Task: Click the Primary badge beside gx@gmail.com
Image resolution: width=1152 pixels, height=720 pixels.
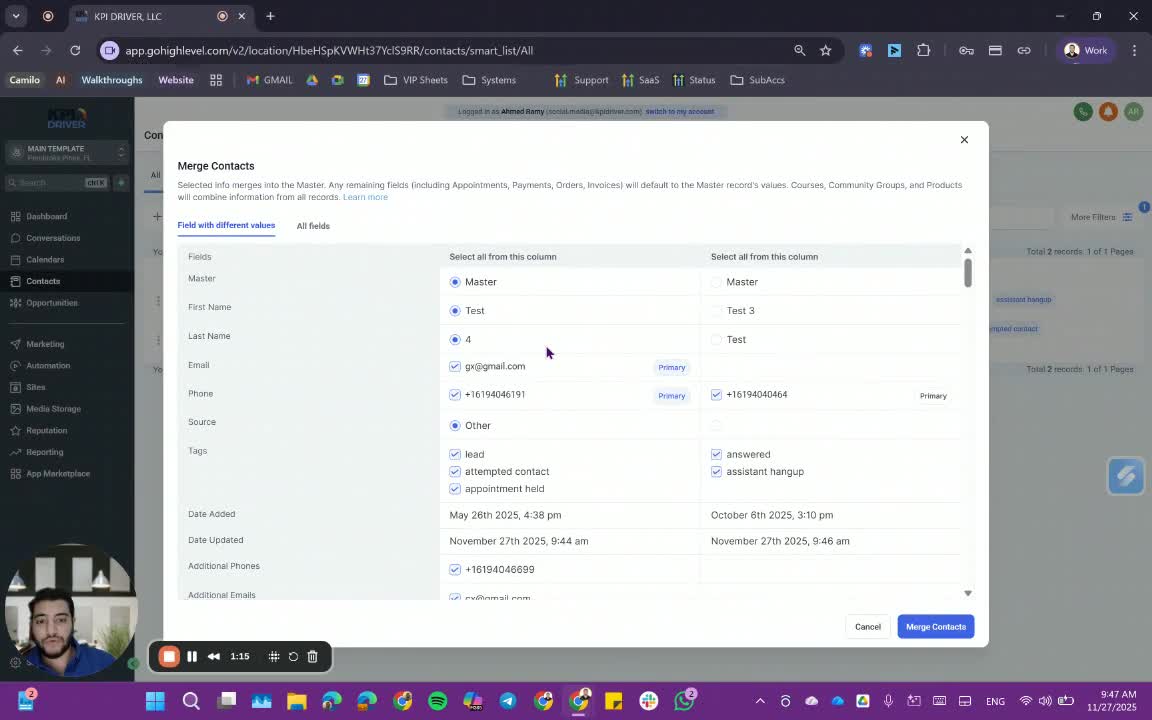Action: (672, 367)
